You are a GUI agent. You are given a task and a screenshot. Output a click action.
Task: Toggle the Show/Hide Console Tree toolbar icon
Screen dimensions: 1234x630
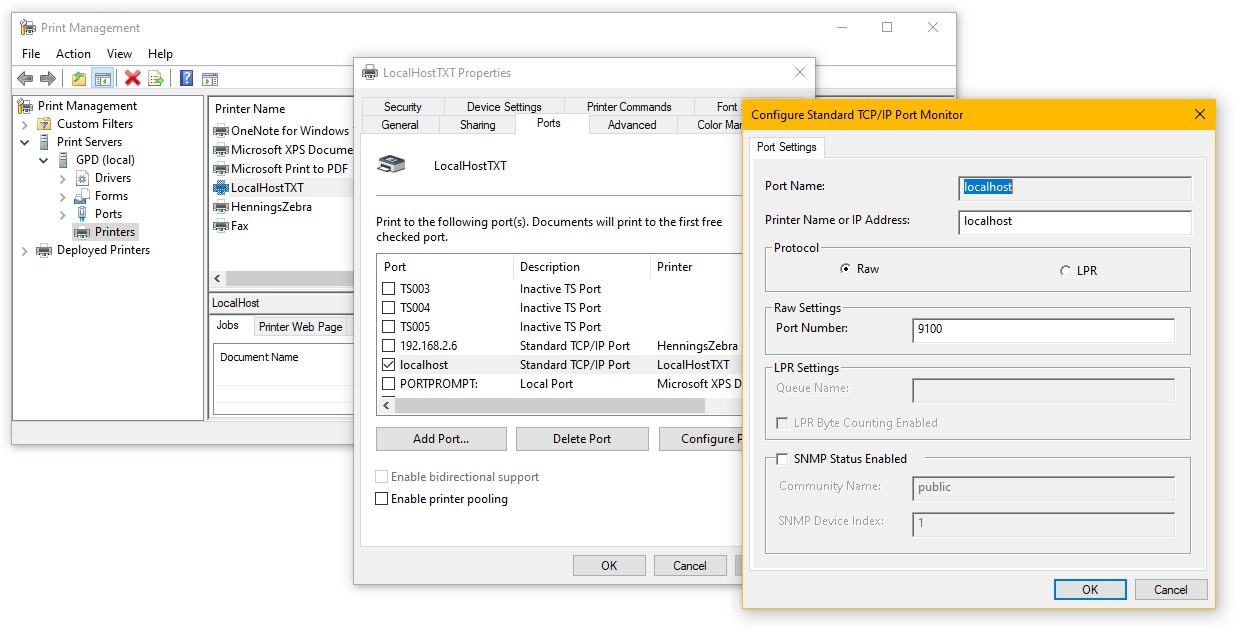(x=102, y=78)
